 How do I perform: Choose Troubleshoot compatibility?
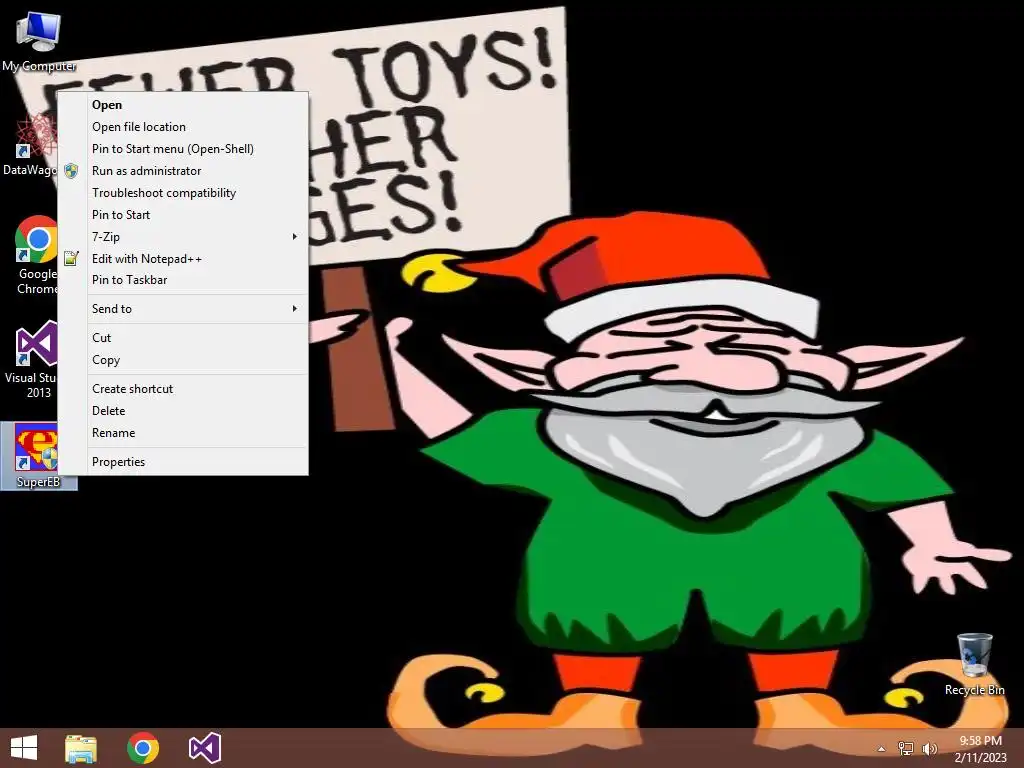(183, 193)
